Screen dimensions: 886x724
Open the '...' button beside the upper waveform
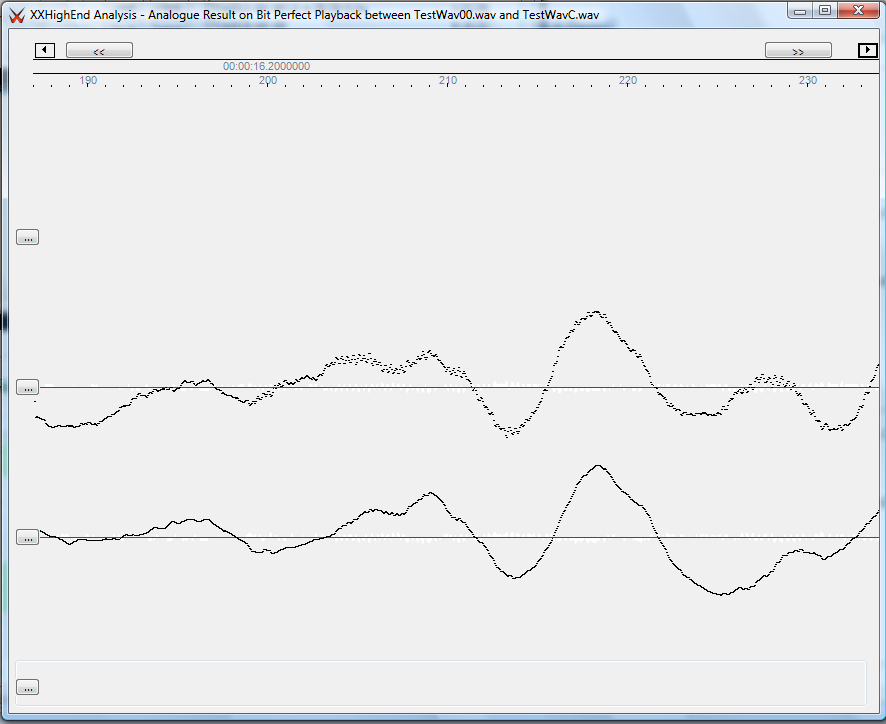[27, 388]
